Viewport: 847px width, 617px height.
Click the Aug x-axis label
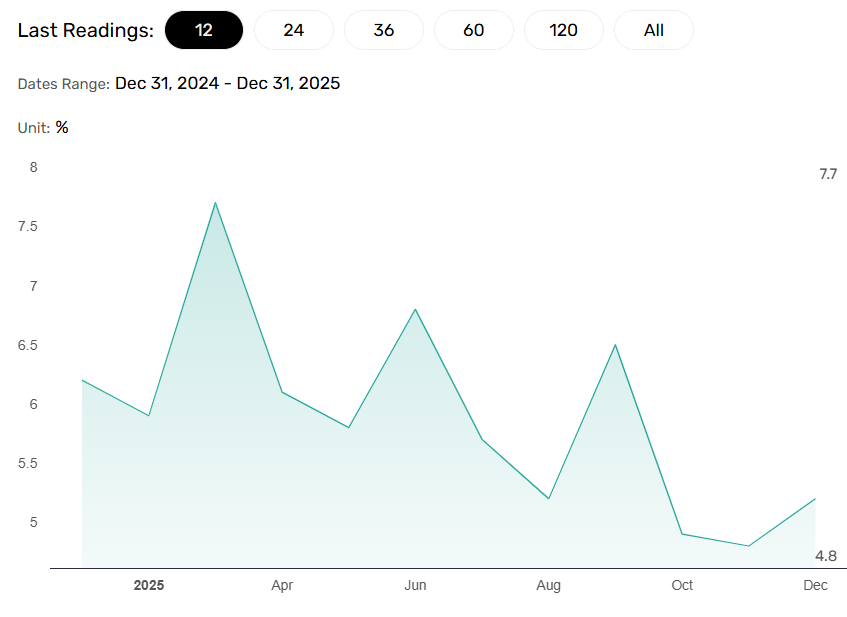548,586
